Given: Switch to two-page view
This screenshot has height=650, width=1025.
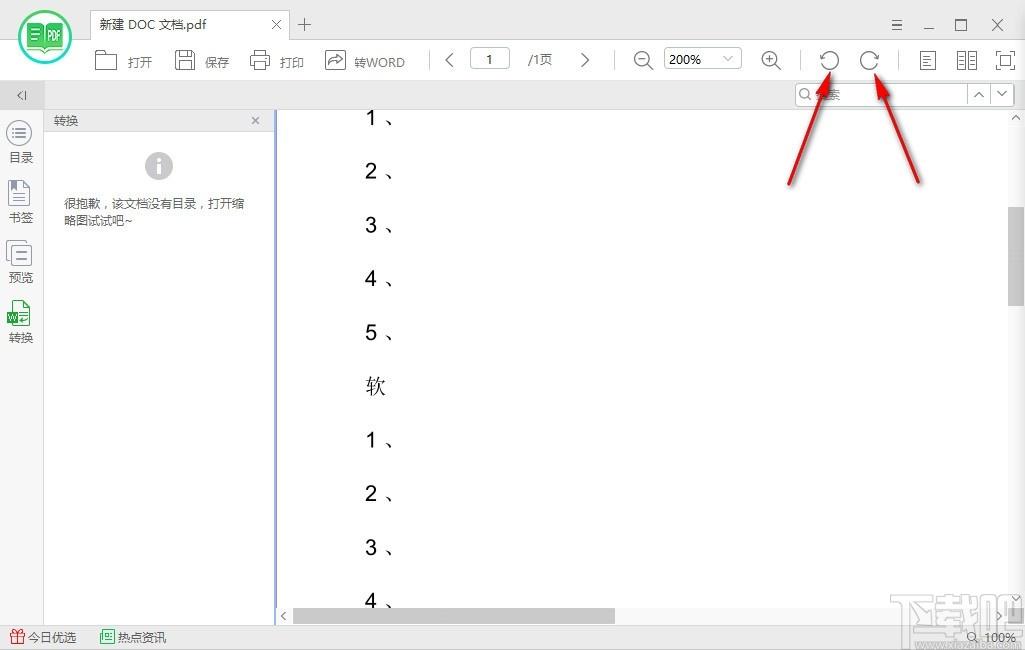Looking at the screenshot, I should pyautogui.click(x=966, y=61).
